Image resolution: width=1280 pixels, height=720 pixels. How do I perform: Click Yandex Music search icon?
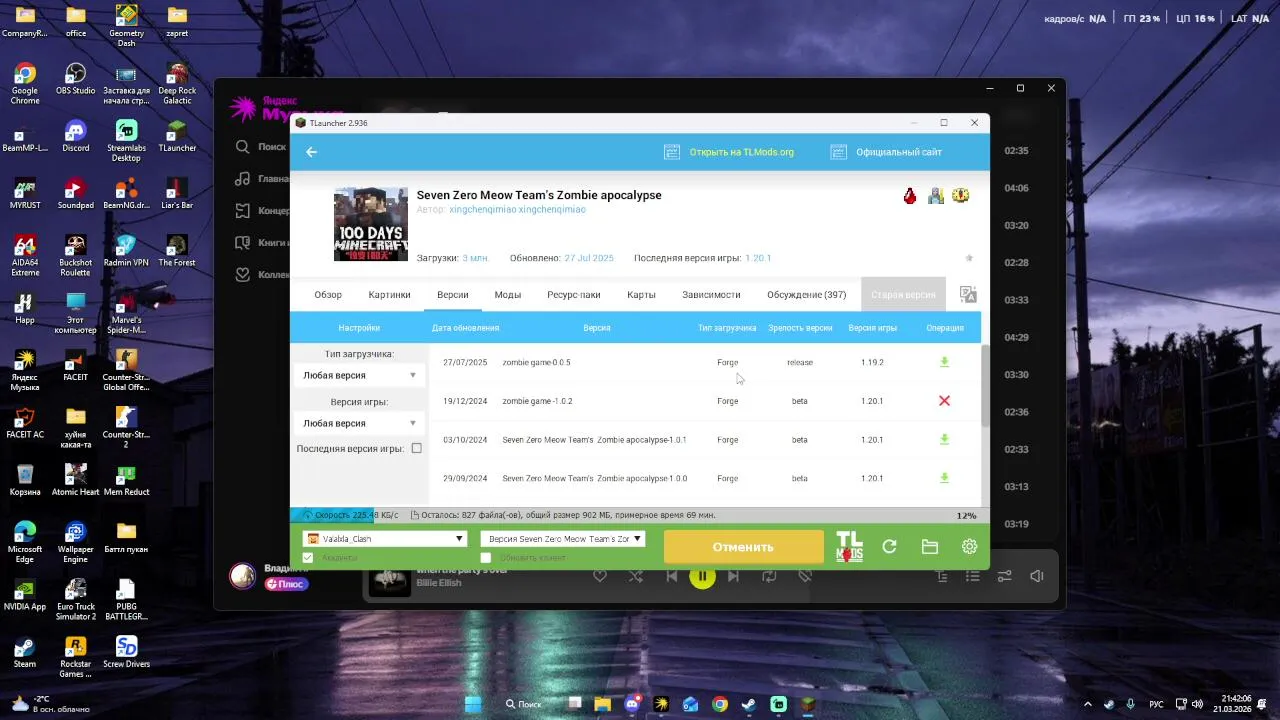pyautogui.click(x=243, y=147)
